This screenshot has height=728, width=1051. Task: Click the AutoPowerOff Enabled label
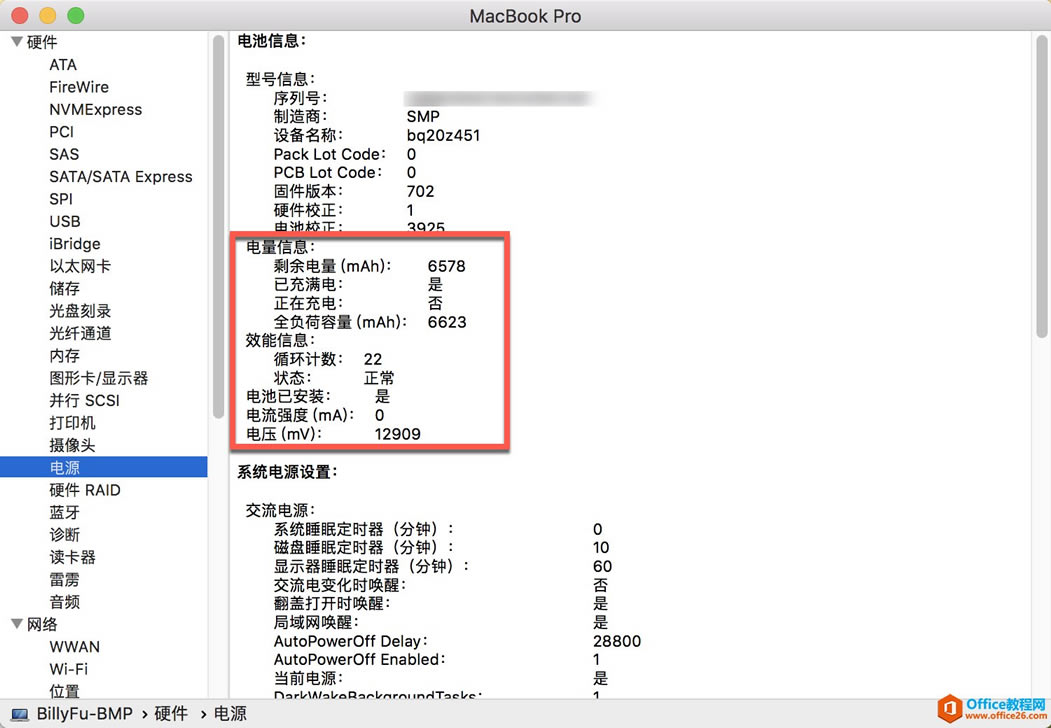(360, 660)
